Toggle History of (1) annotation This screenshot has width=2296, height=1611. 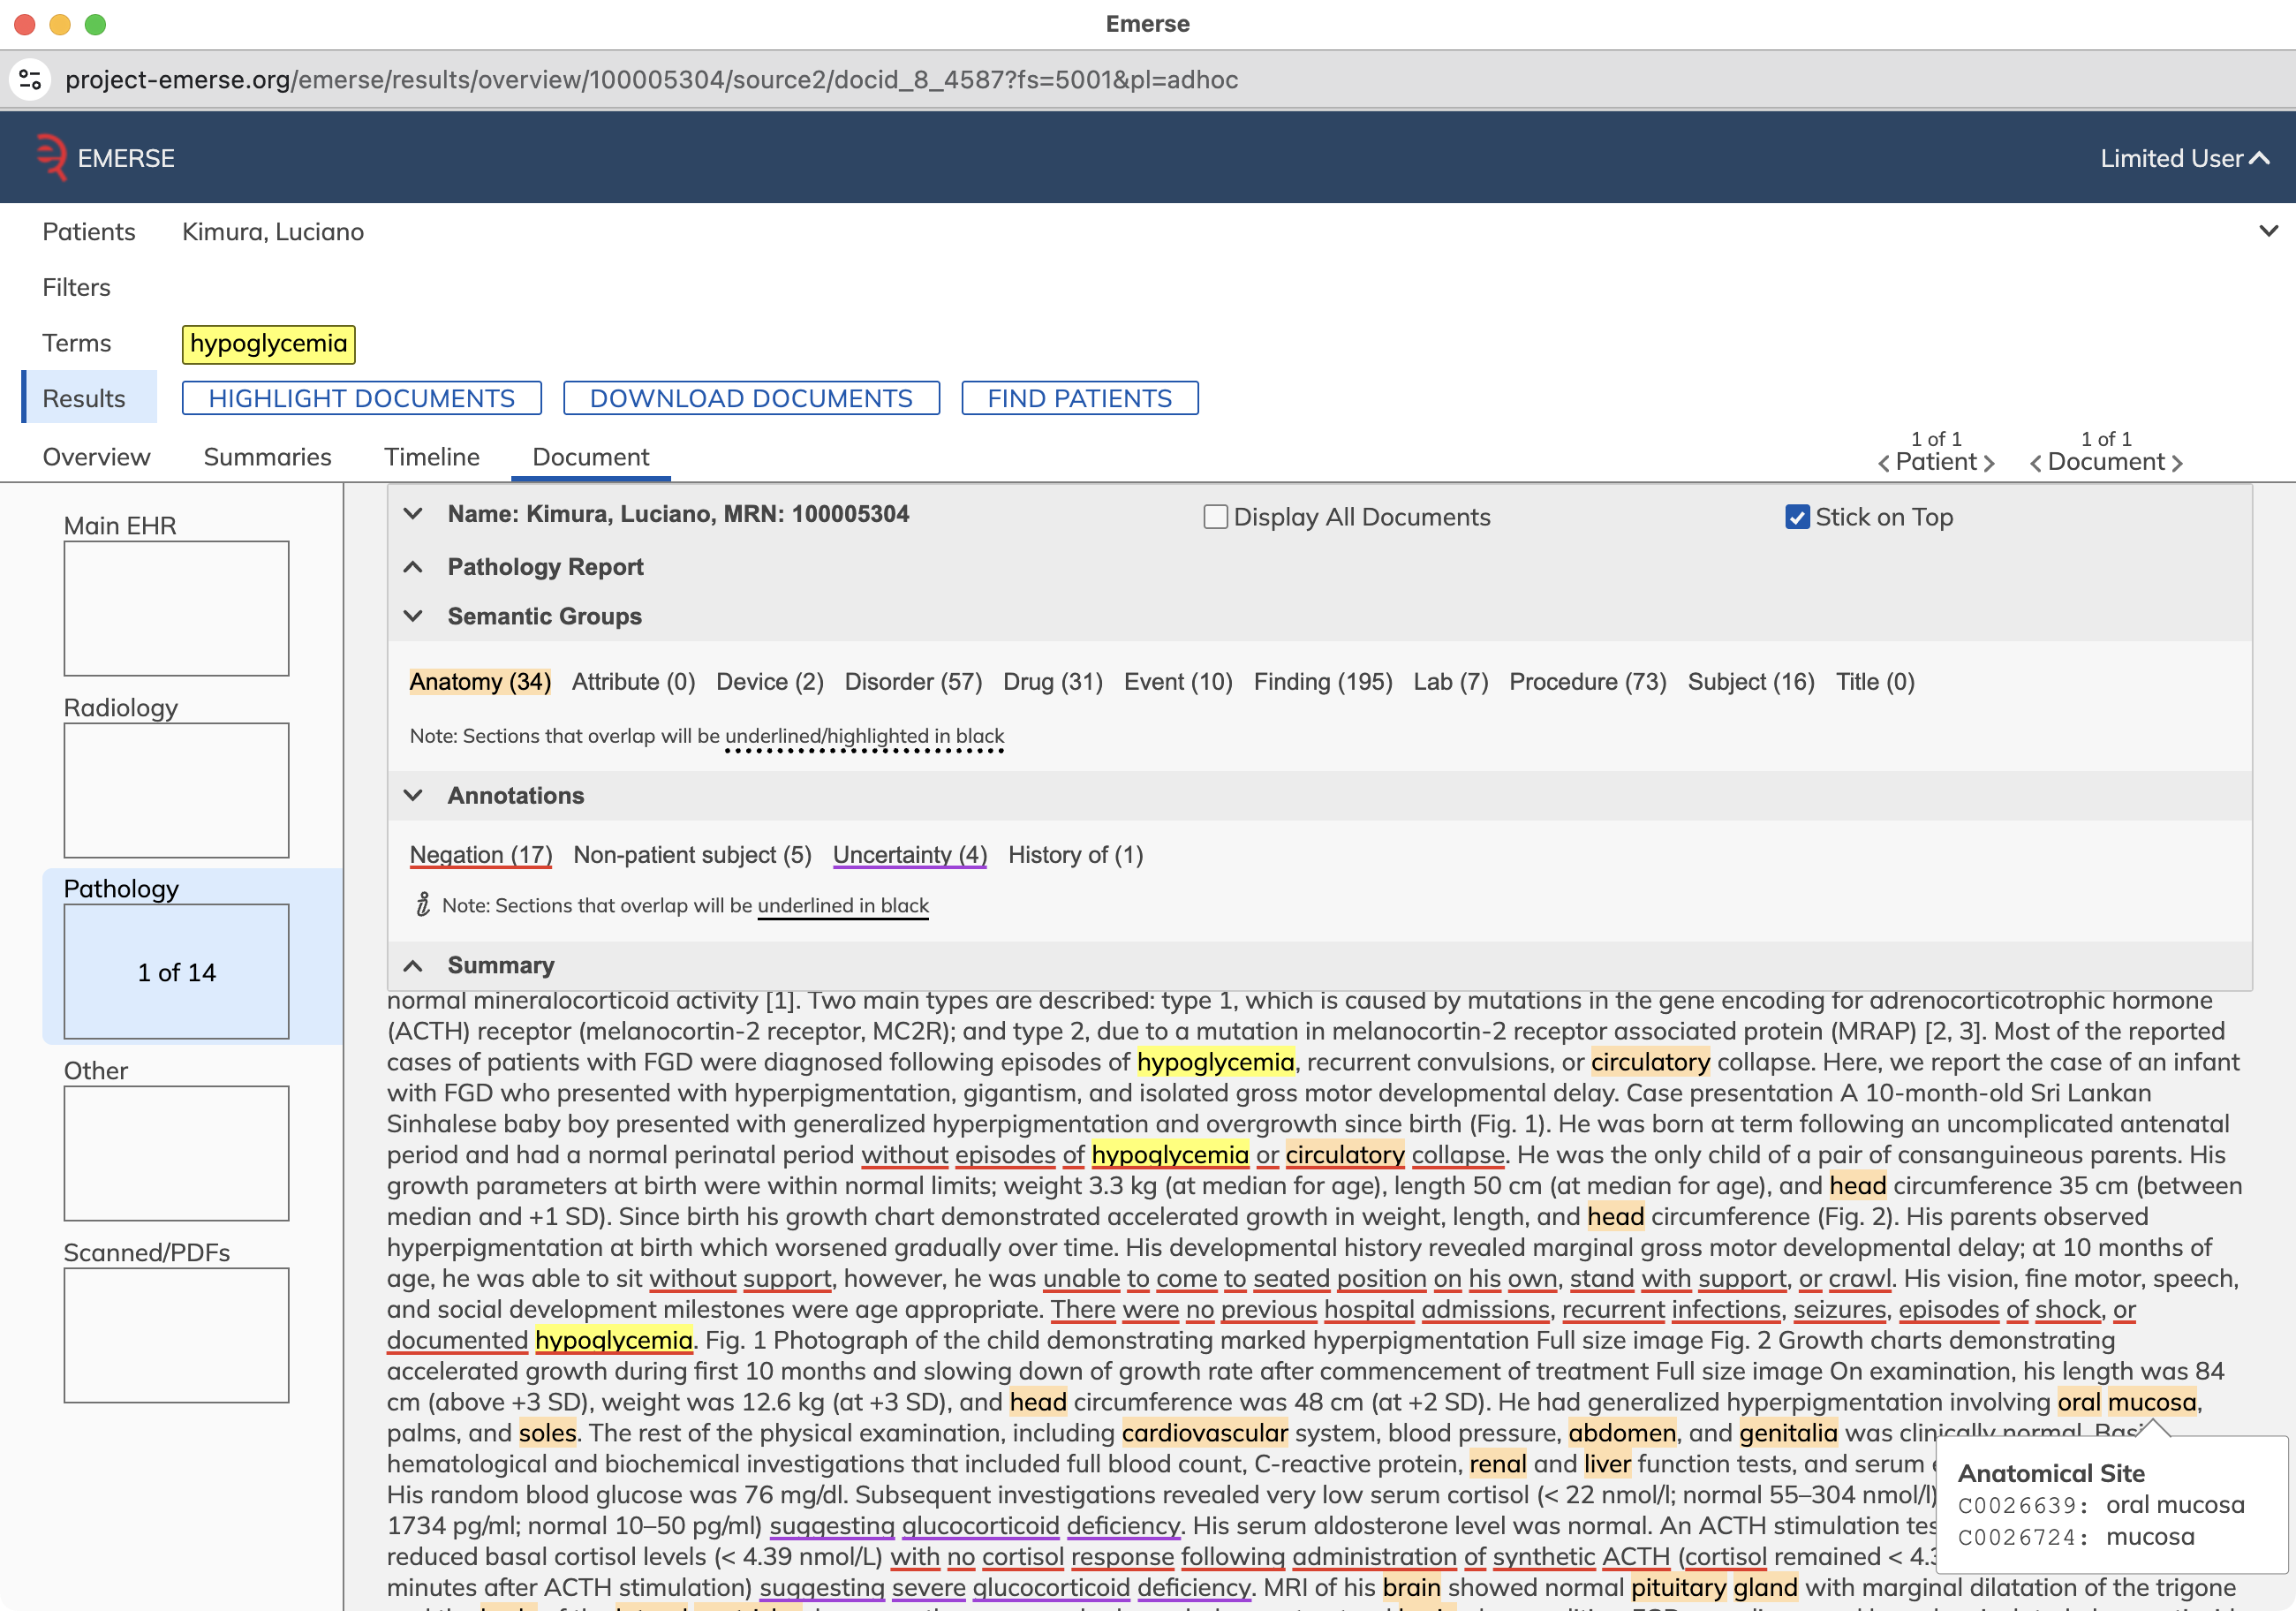(x=1075, y=854)
